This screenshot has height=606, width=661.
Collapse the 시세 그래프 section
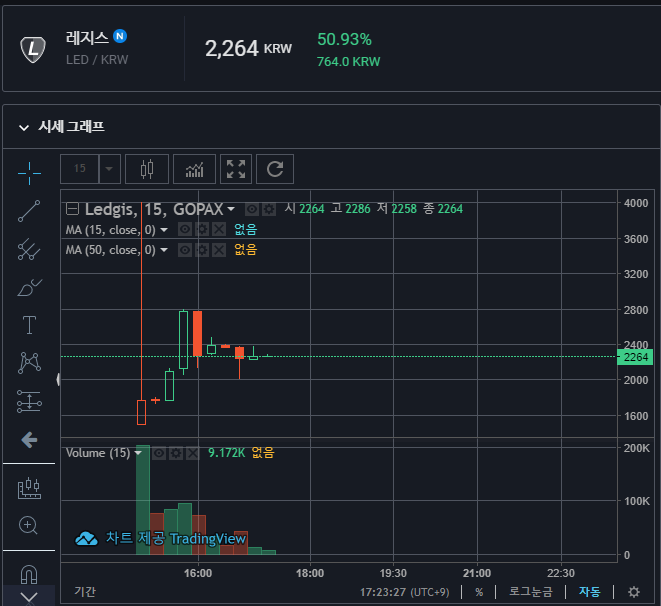pos(24,127)
